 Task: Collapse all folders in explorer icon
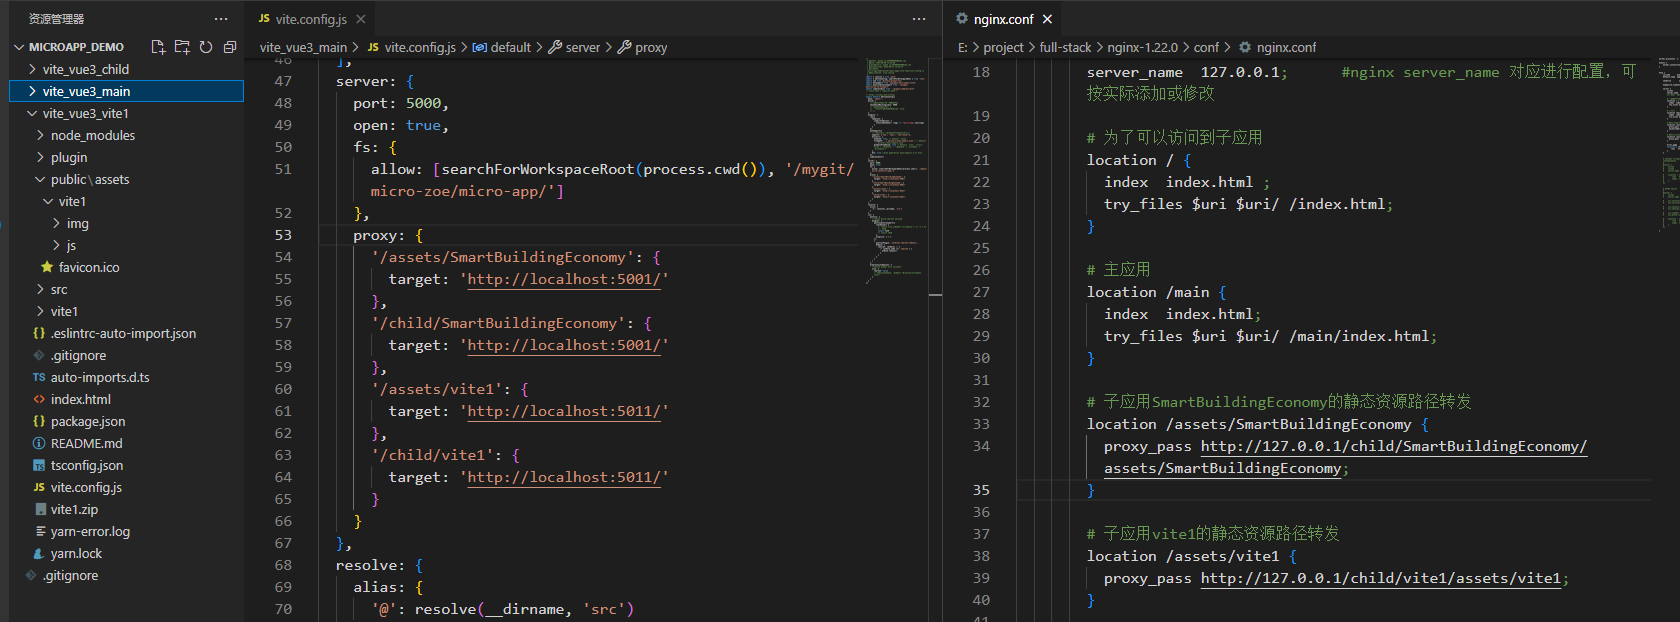click(x=230, y=47)
